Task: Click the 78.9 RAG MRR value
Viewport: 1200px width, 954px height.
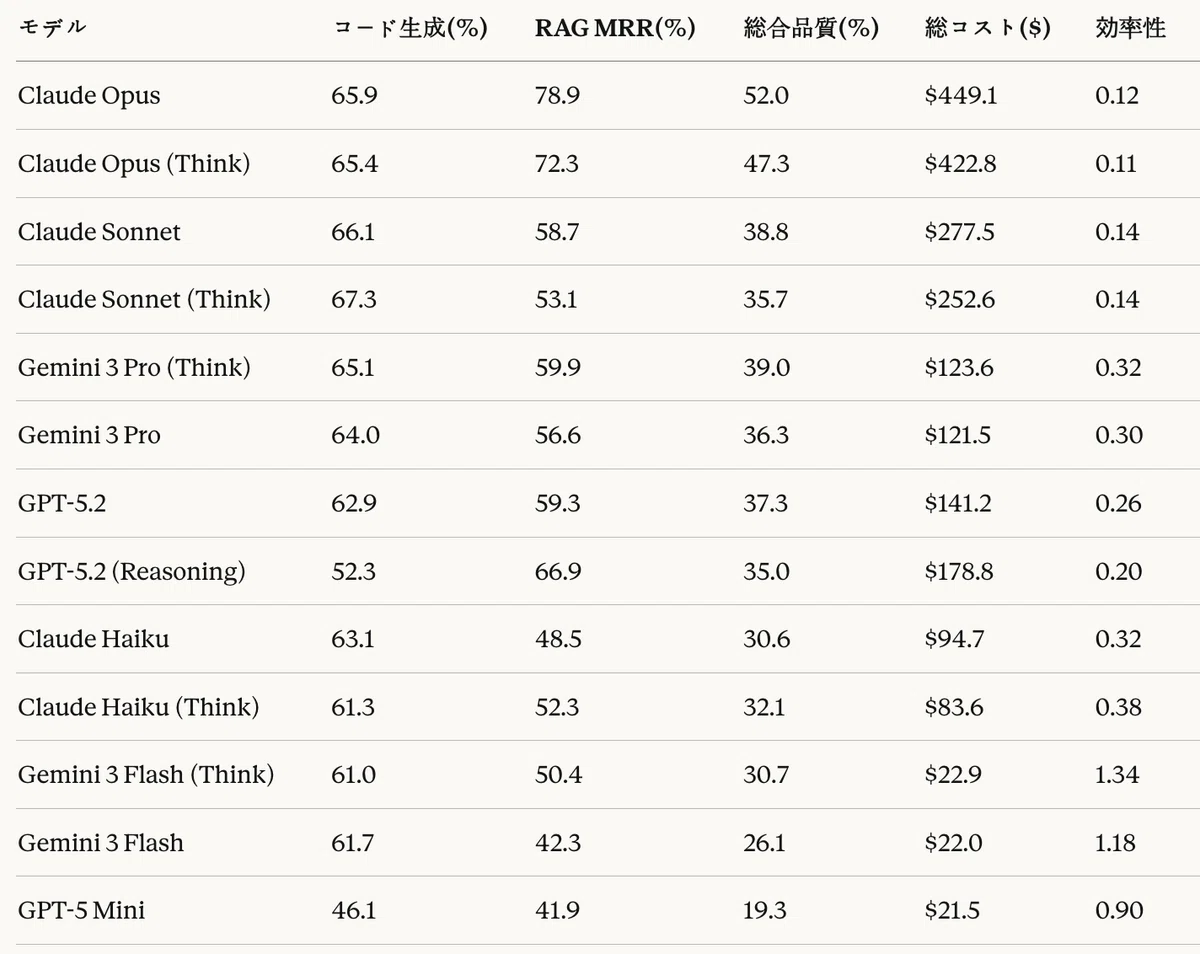Action: tap(557, 96)
